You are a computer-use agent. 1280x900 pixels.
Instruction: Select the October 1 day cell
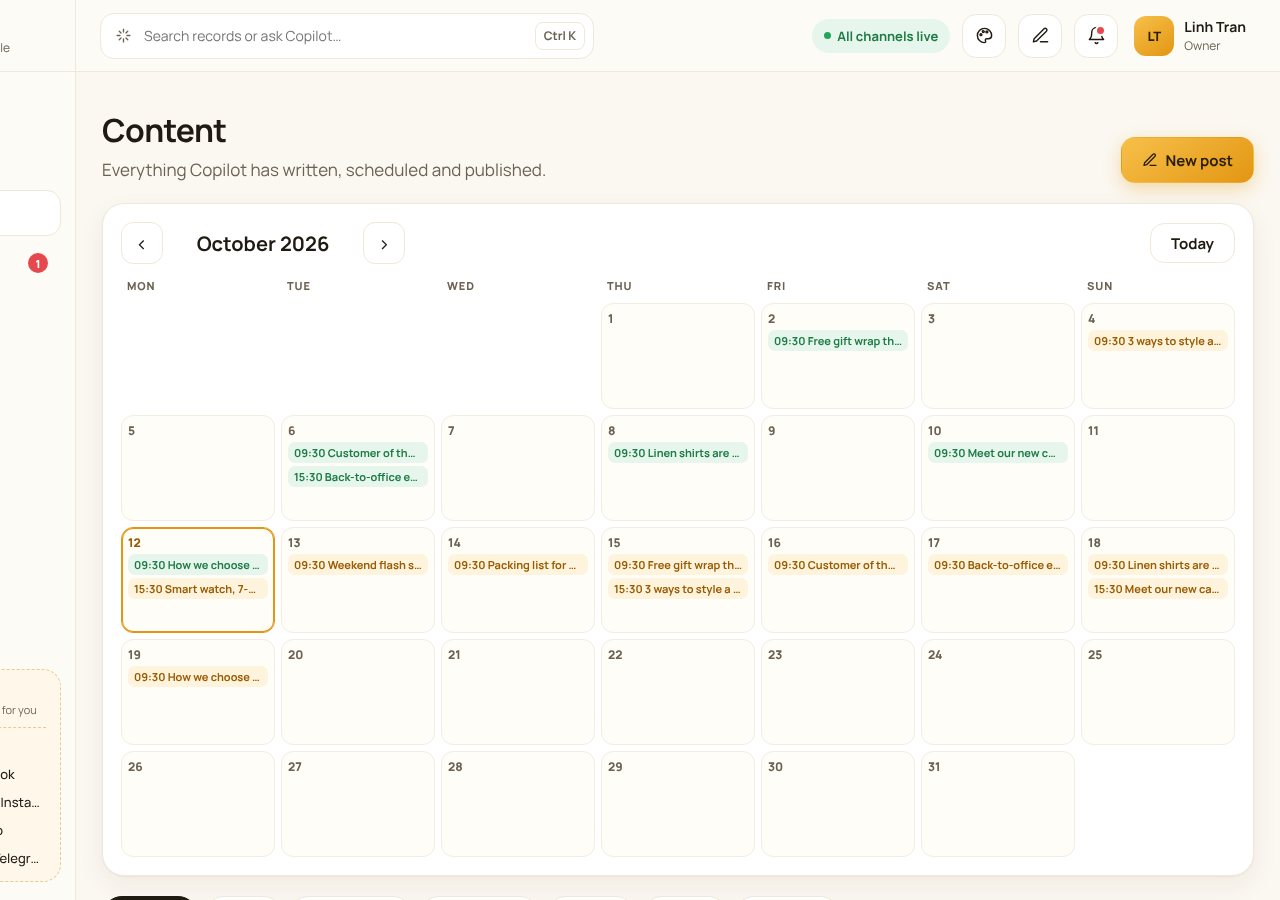pyautogui.click(x=678, y=356)
